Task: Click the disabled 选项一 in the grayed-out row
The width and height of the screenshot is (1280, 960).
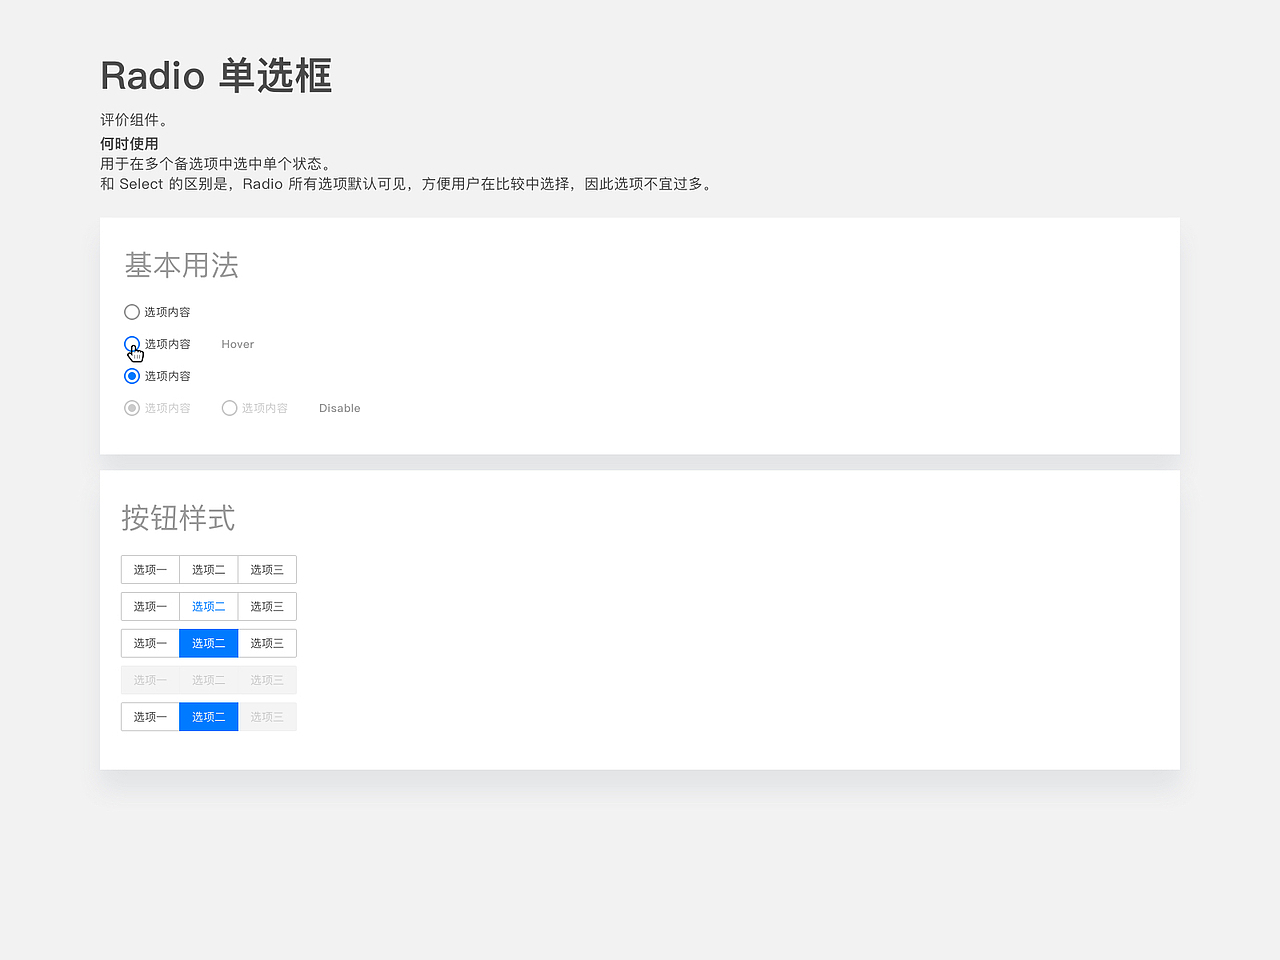Action: (149, 679)
